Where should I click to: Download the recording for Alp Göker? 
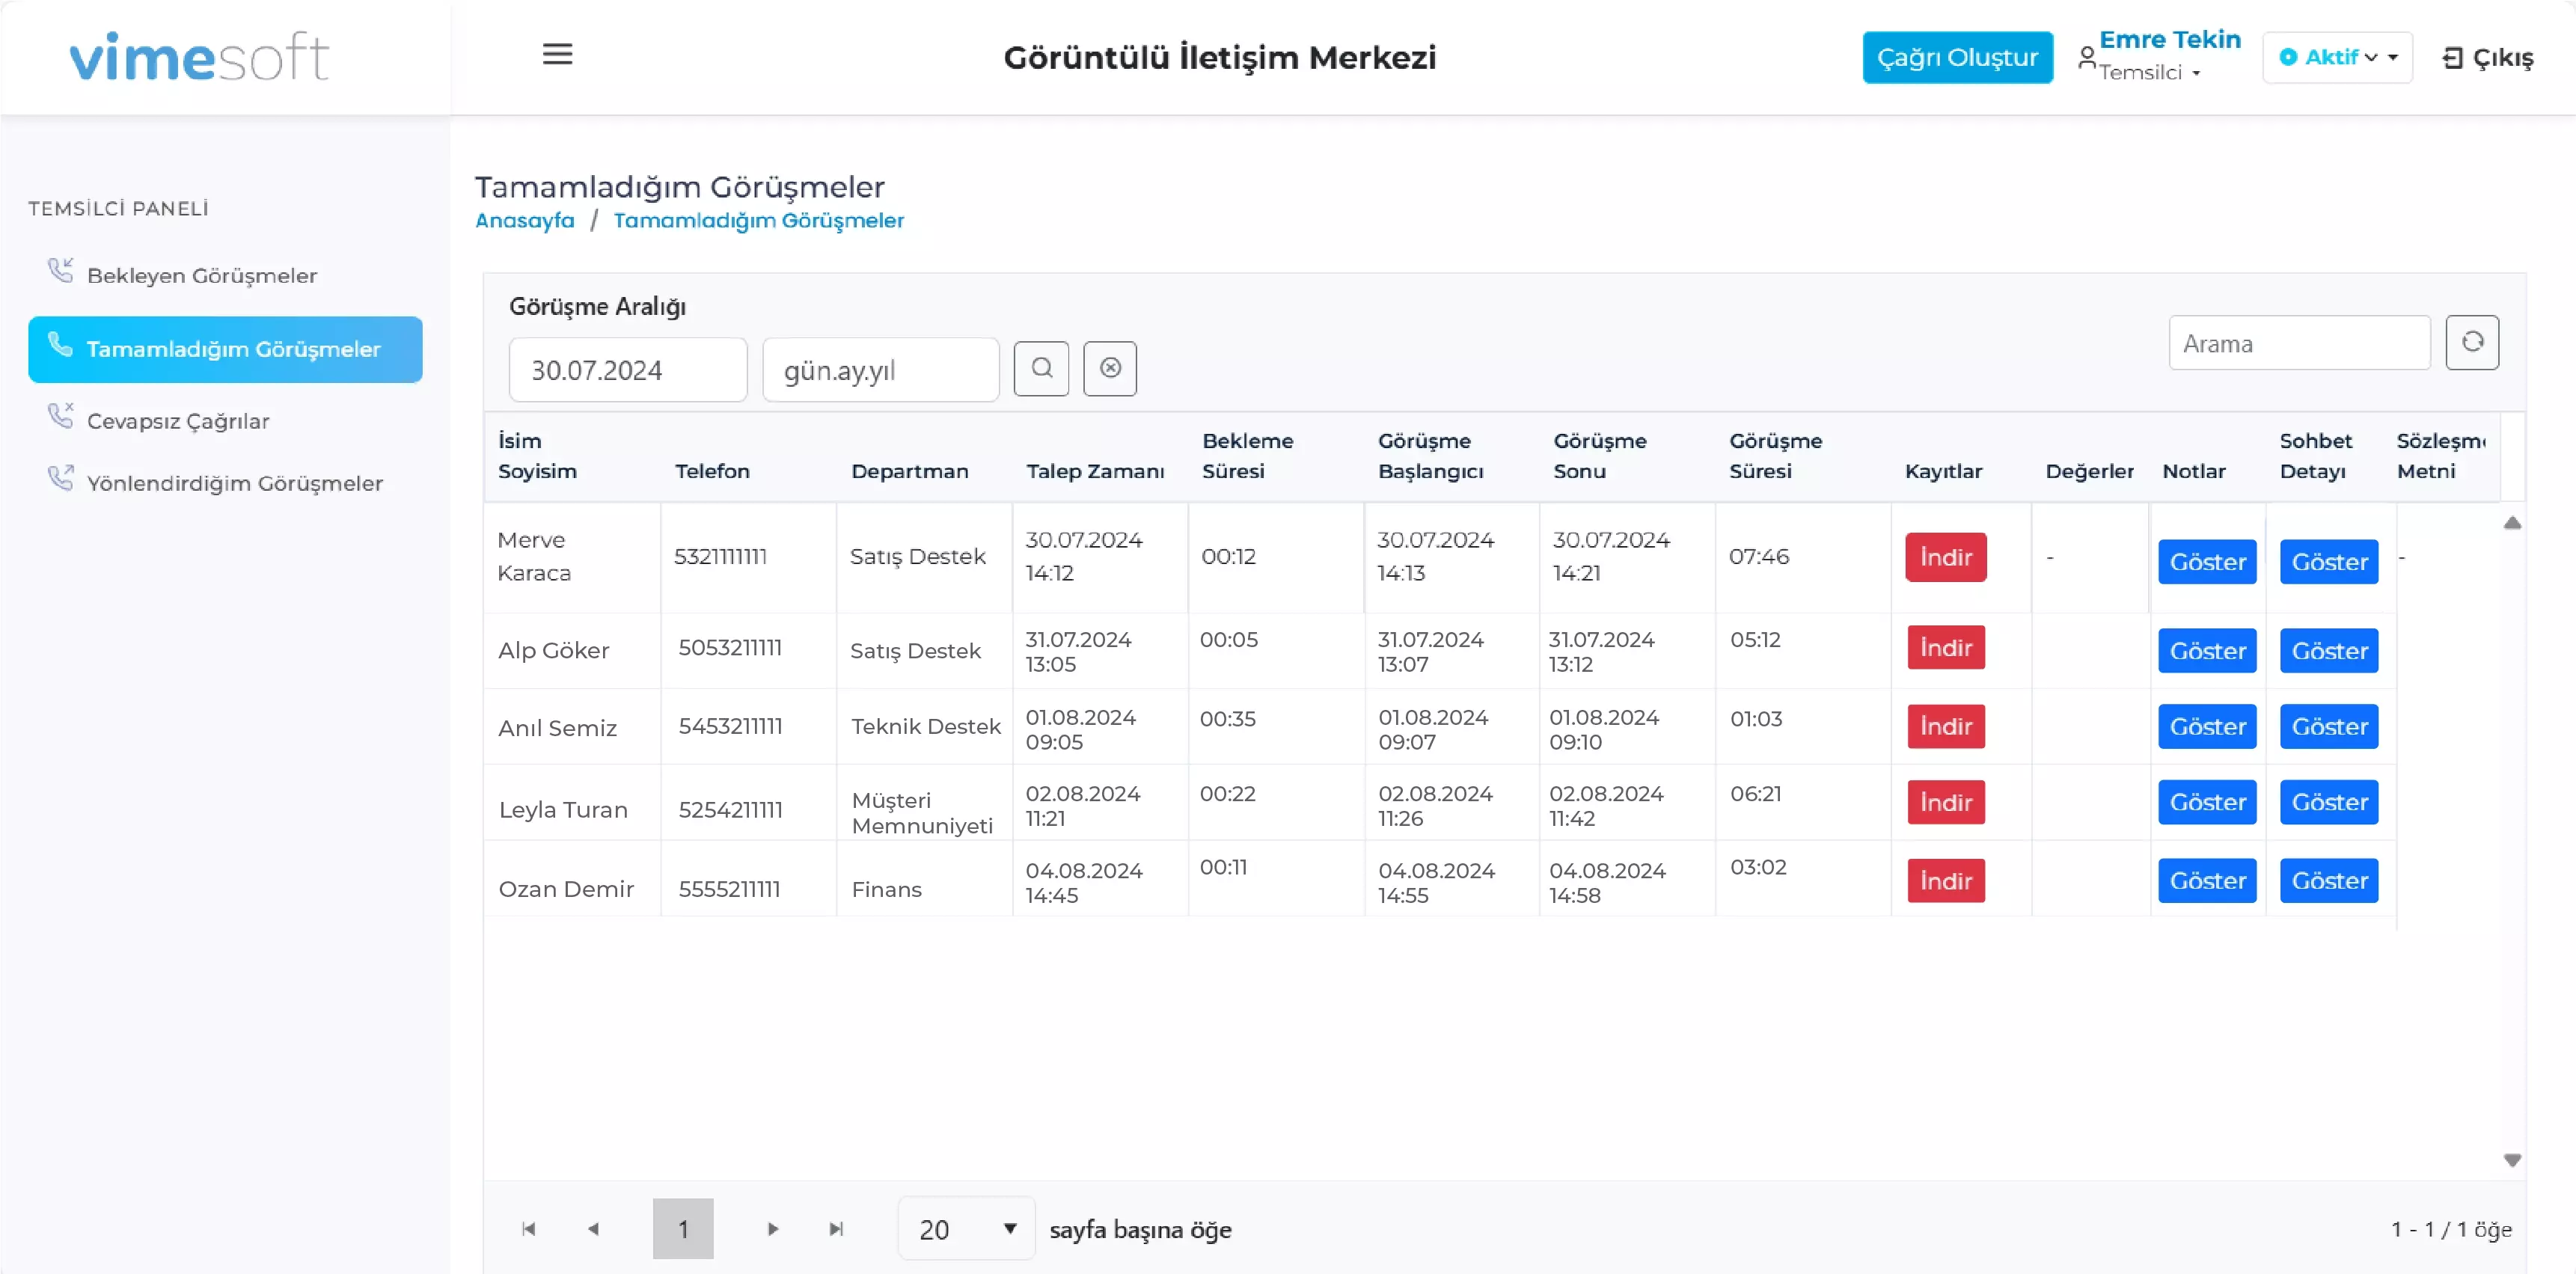click(1945, 647)
